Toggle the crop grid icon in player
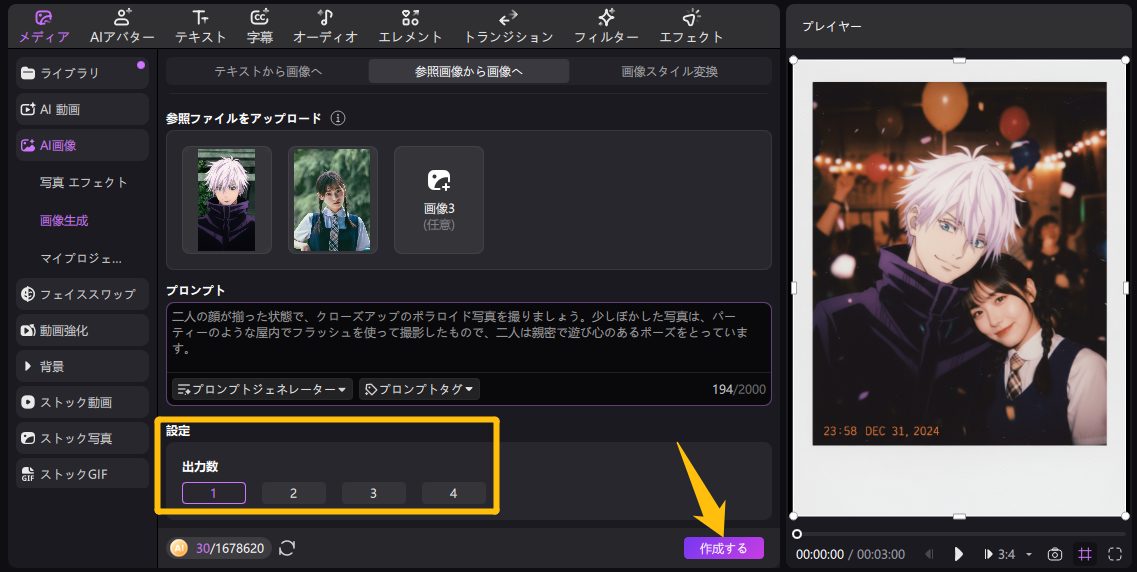The height and width of the screenshot is (572, 1137). click(x=1085, y=555)
